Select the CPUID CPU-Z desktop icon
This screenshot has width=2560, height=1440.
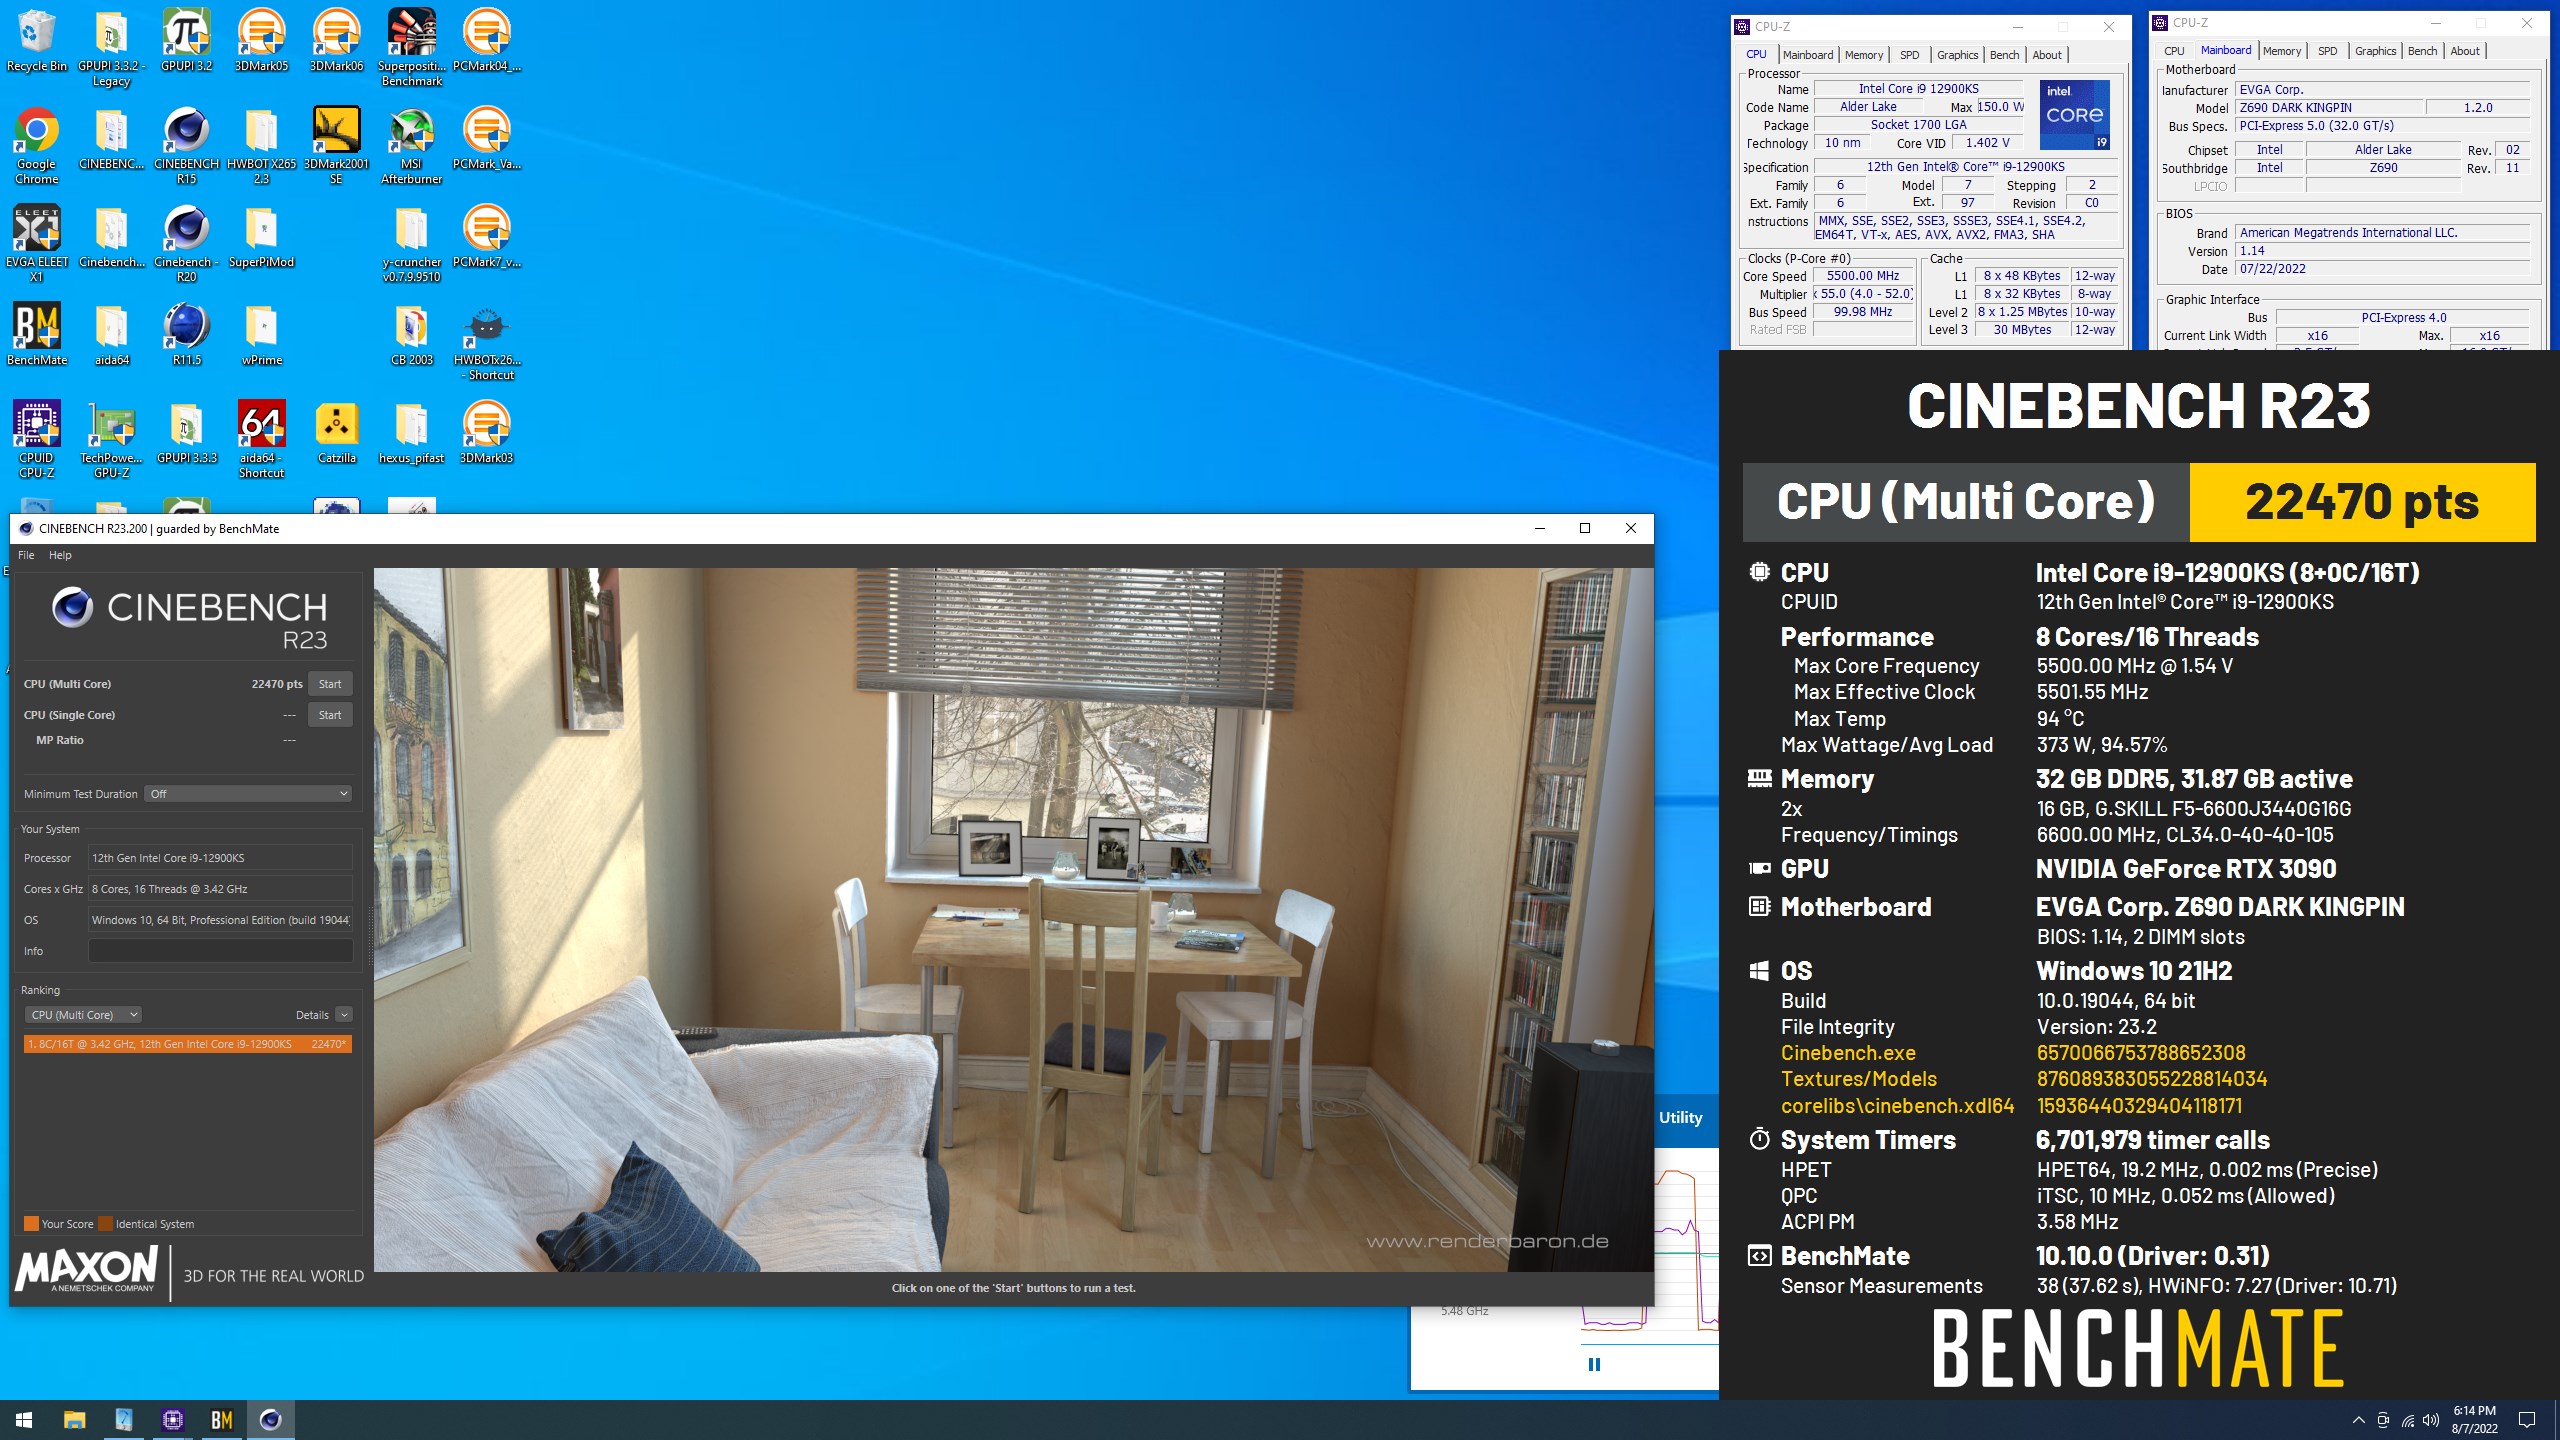[37, 440]
